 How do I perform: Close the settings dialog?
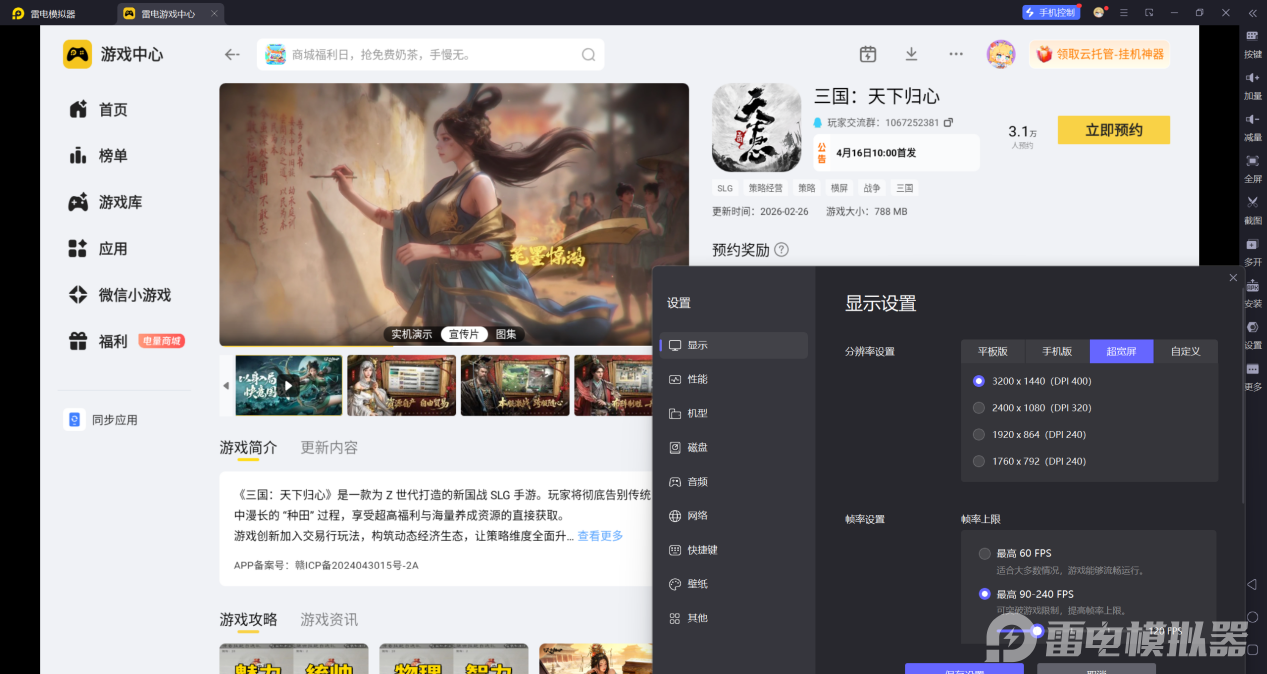point(1233,278)
